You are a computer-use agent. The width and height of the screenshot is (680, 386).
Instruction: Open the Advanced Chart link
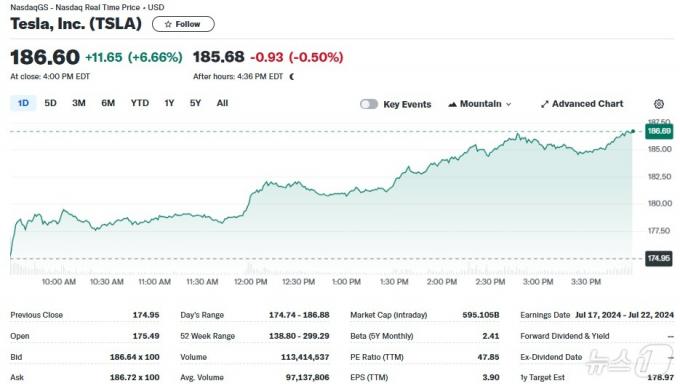[x=582, y=104]
